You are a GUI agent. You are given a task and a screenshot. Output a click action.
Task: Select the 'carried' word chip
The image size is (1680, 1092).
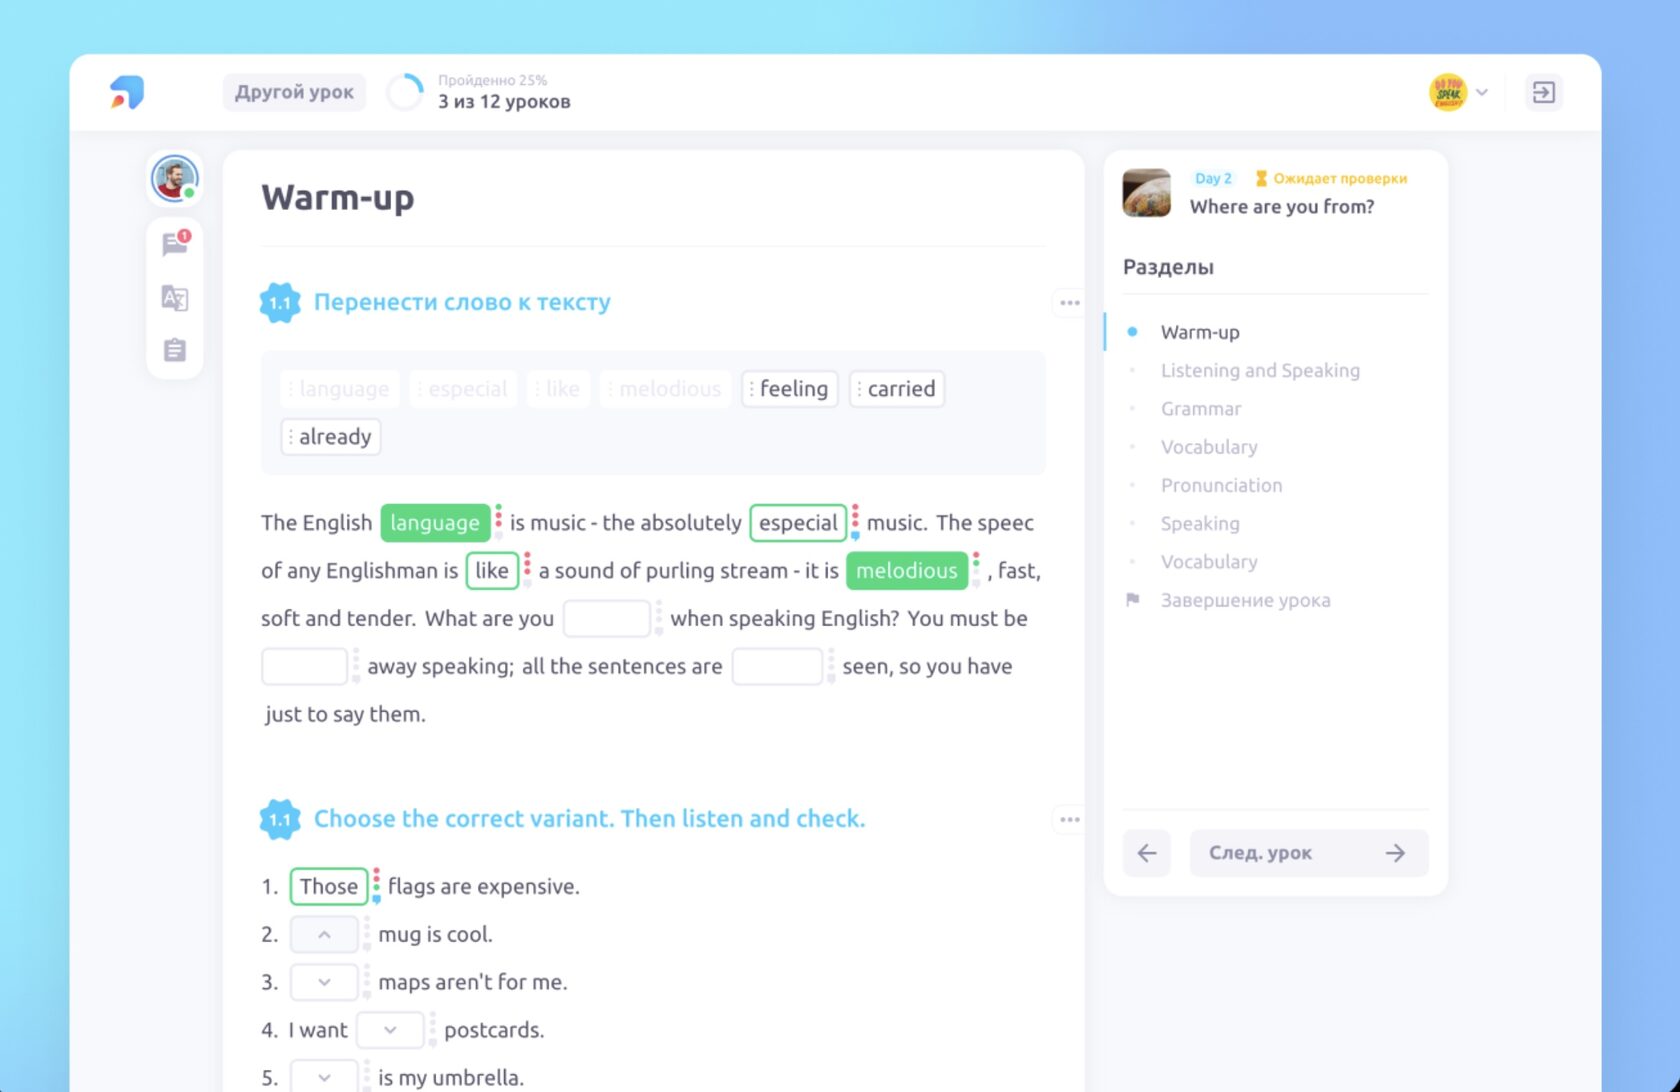coord(897,388)
